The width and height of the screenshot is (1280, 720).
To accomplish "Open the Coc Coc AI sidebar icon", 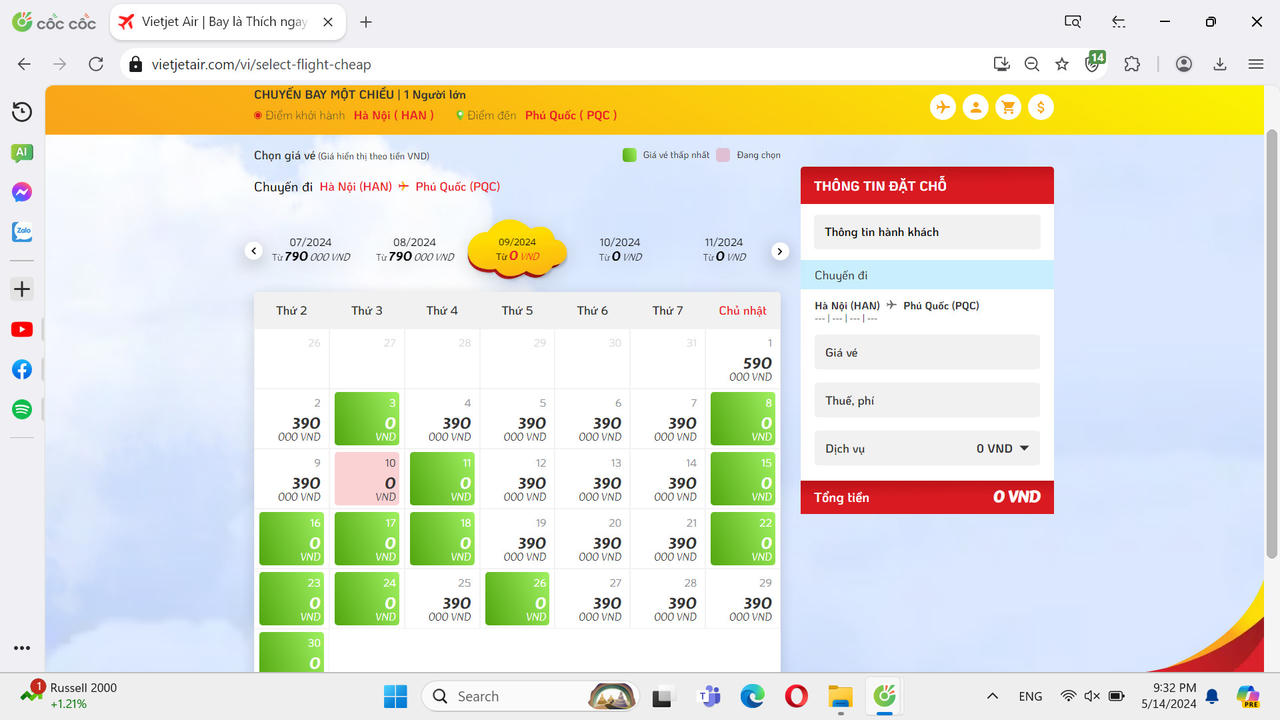I will coord(21,152).
